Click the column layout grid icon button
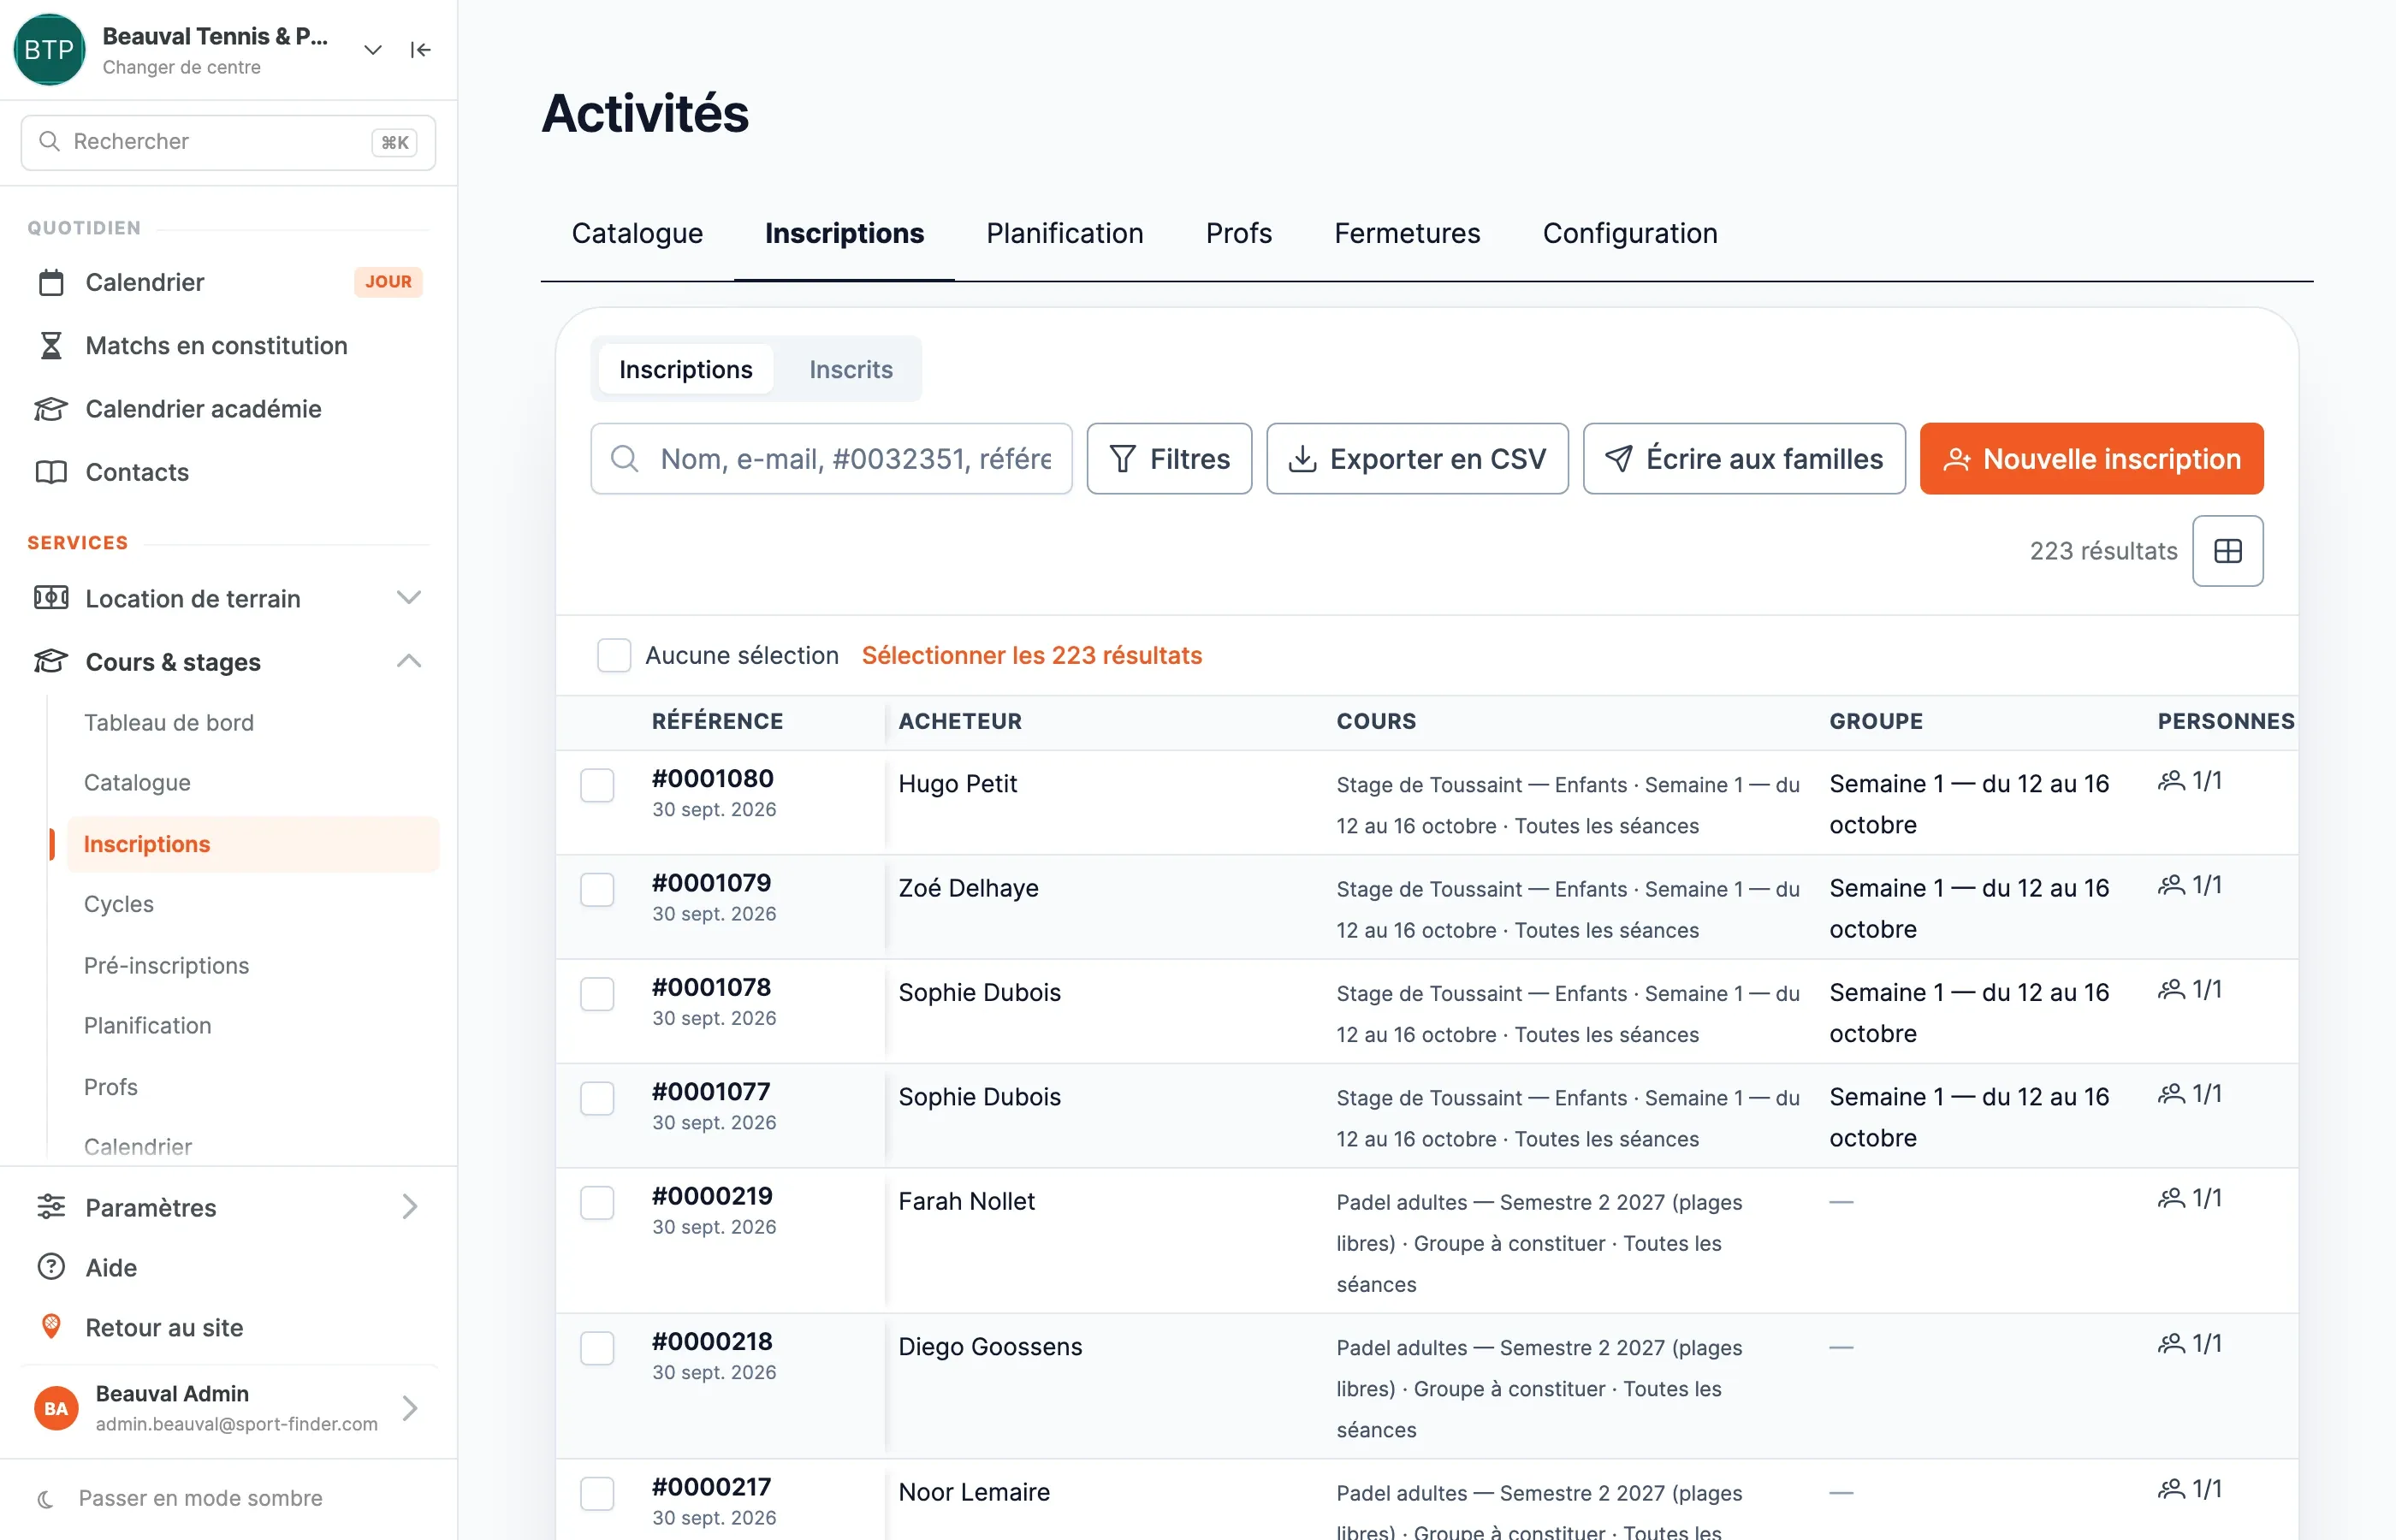Viewport: 2396px width, 1540px height. pyautogui.click(x=2227, y=551)
